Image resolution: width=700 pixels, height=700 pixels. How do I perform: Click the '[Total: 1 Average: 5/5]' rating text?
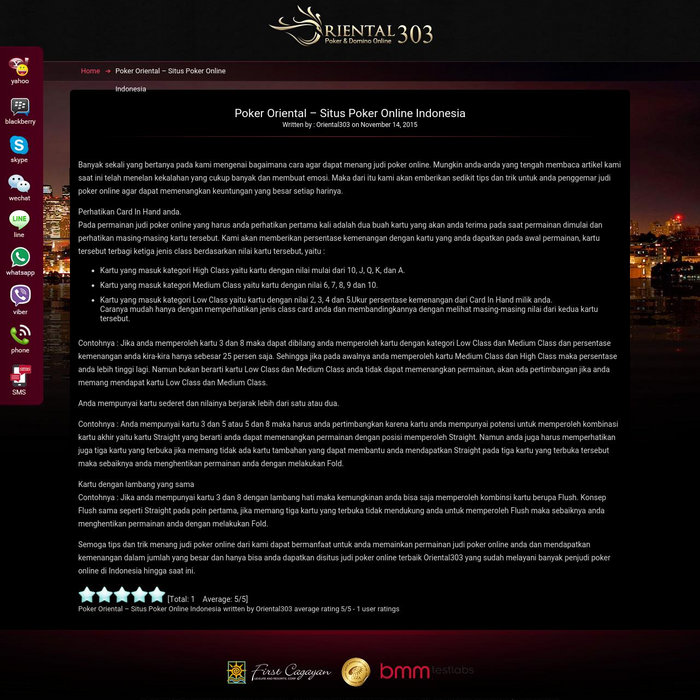208,599
